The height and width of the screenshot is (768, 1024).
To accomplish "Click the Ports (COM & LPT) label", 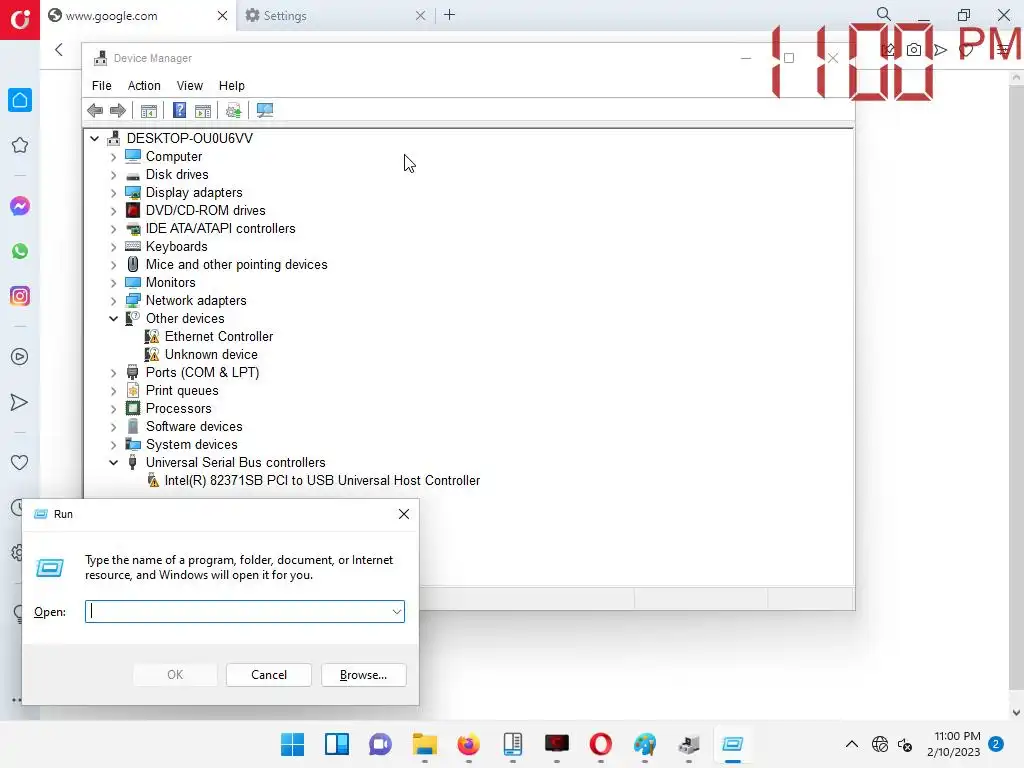I will coord(202,372).
